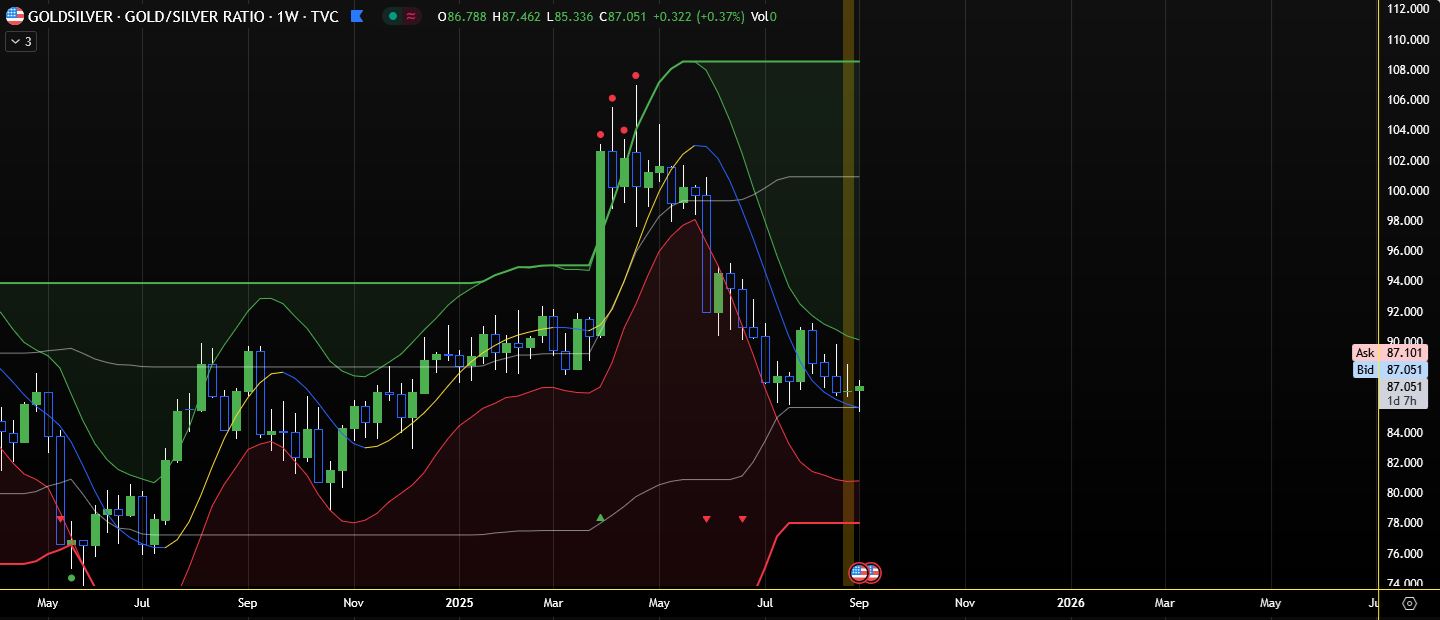Click the 2025 label on the time axis

[459, 603]
